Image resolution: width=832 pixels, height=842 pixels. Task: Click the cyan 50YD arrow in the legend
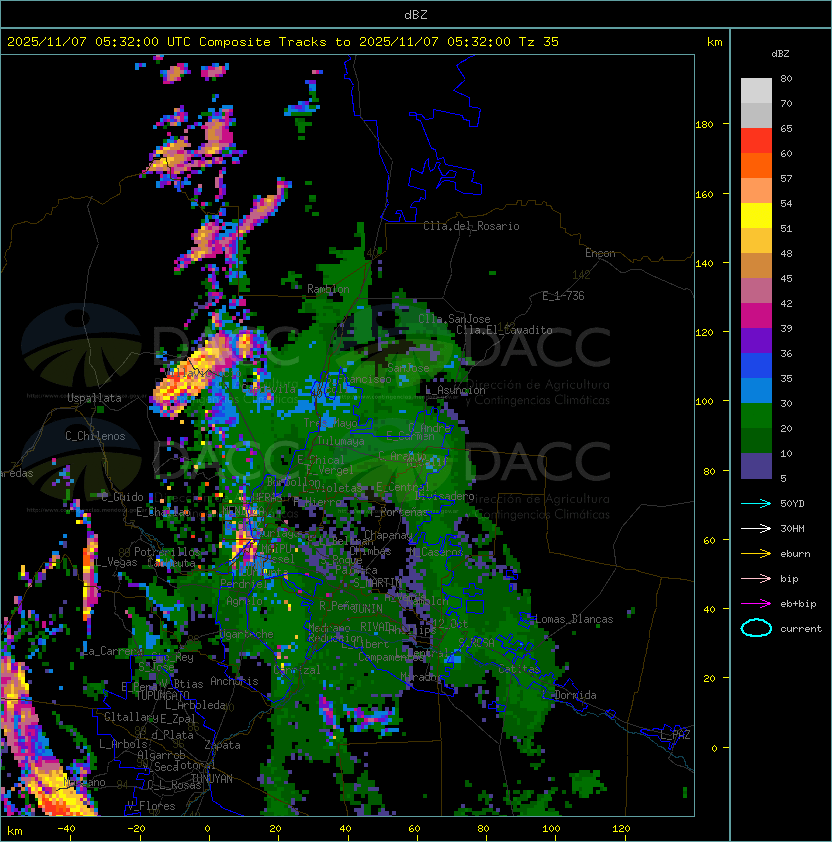click(x=756, y=503)
